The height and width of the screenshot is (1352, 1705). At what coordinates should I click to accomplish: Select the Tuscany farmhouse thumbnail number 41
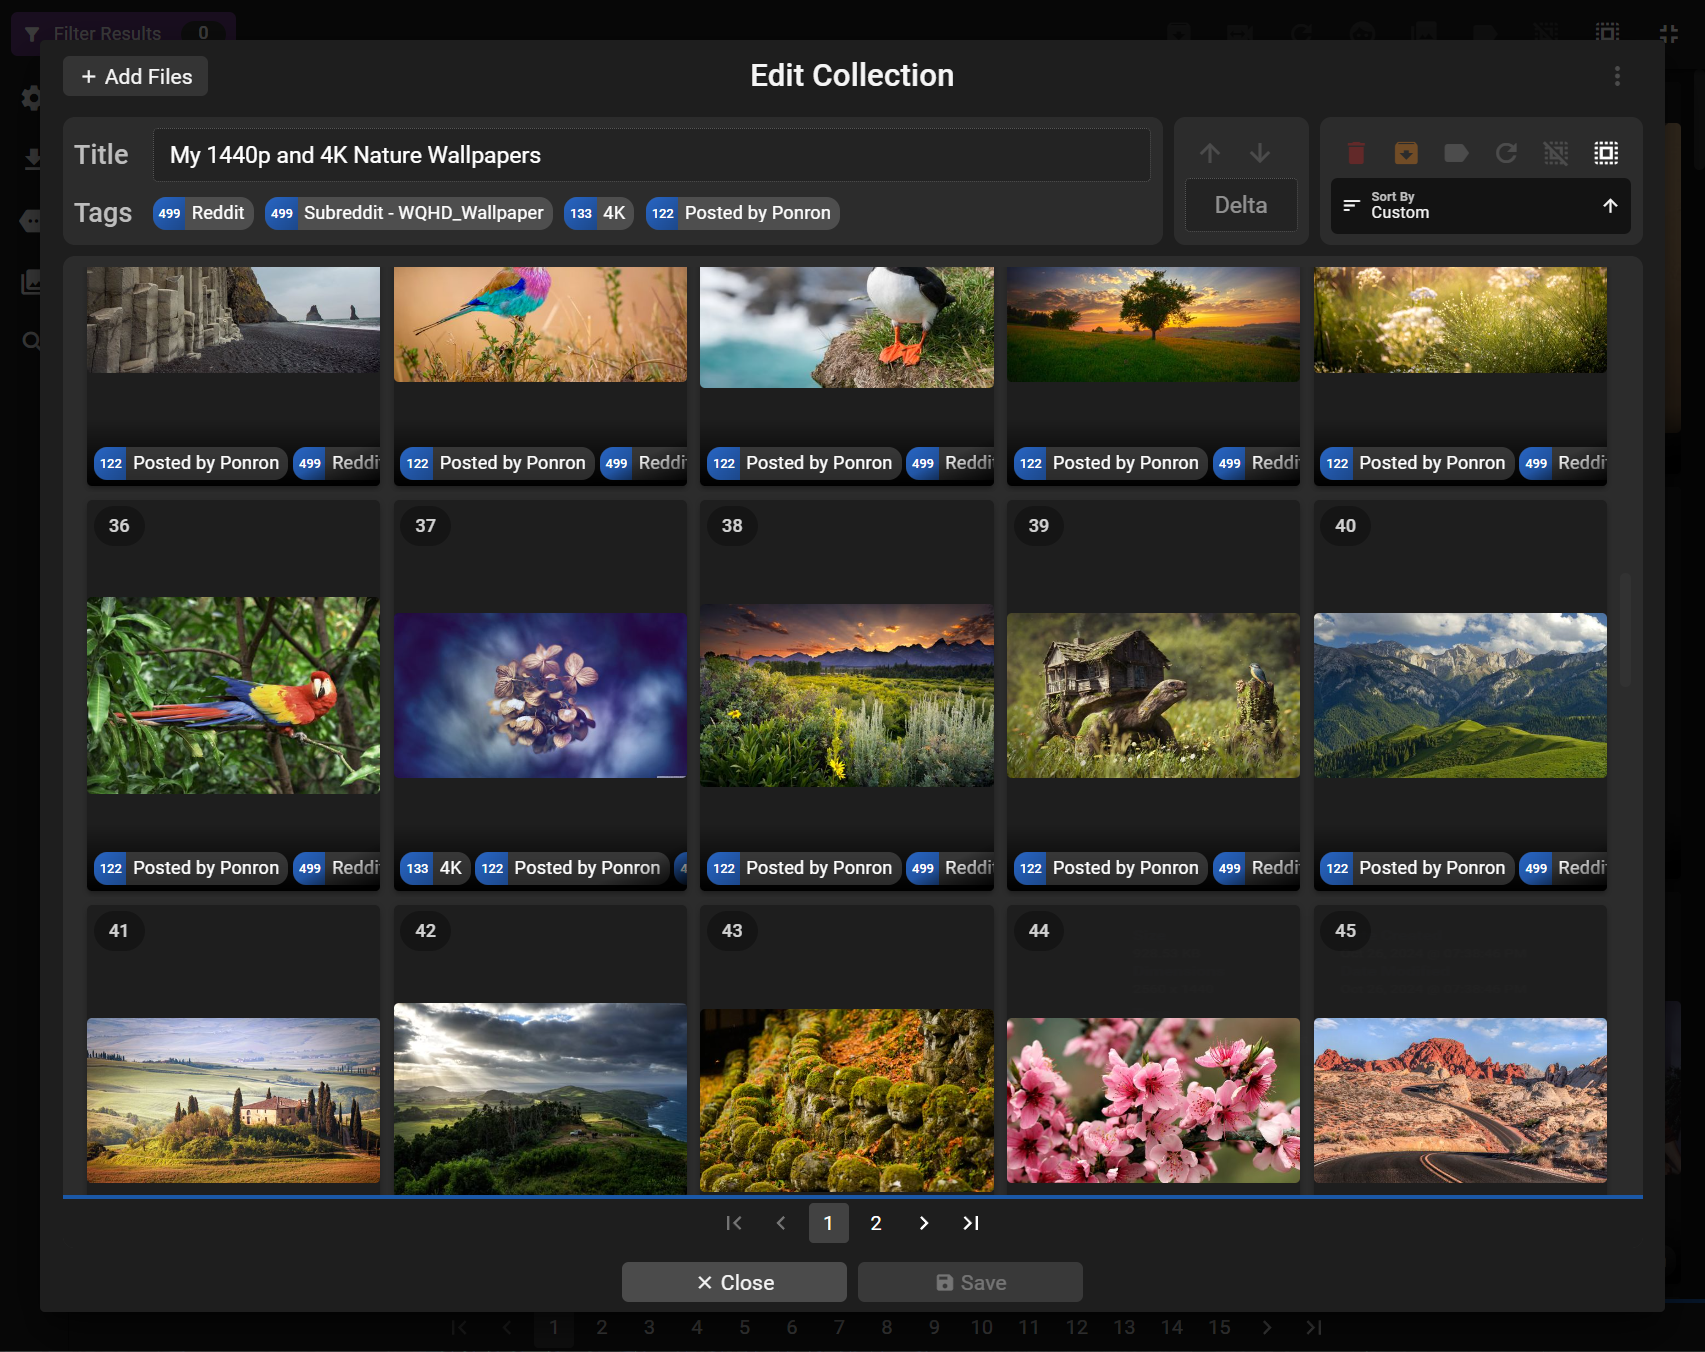pos(233,1100)
